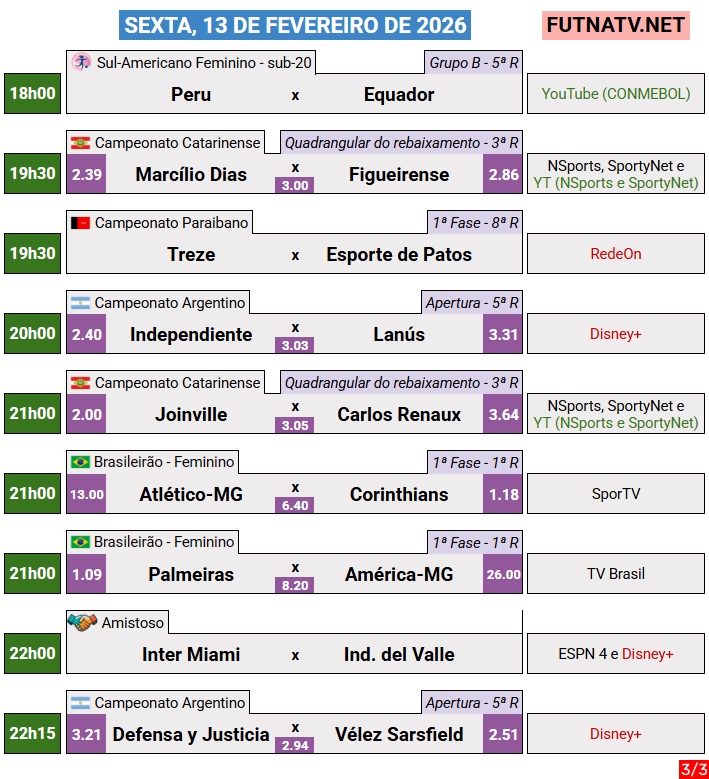Click the Inter Miami team name
The image size is (709, 779).
191,654
